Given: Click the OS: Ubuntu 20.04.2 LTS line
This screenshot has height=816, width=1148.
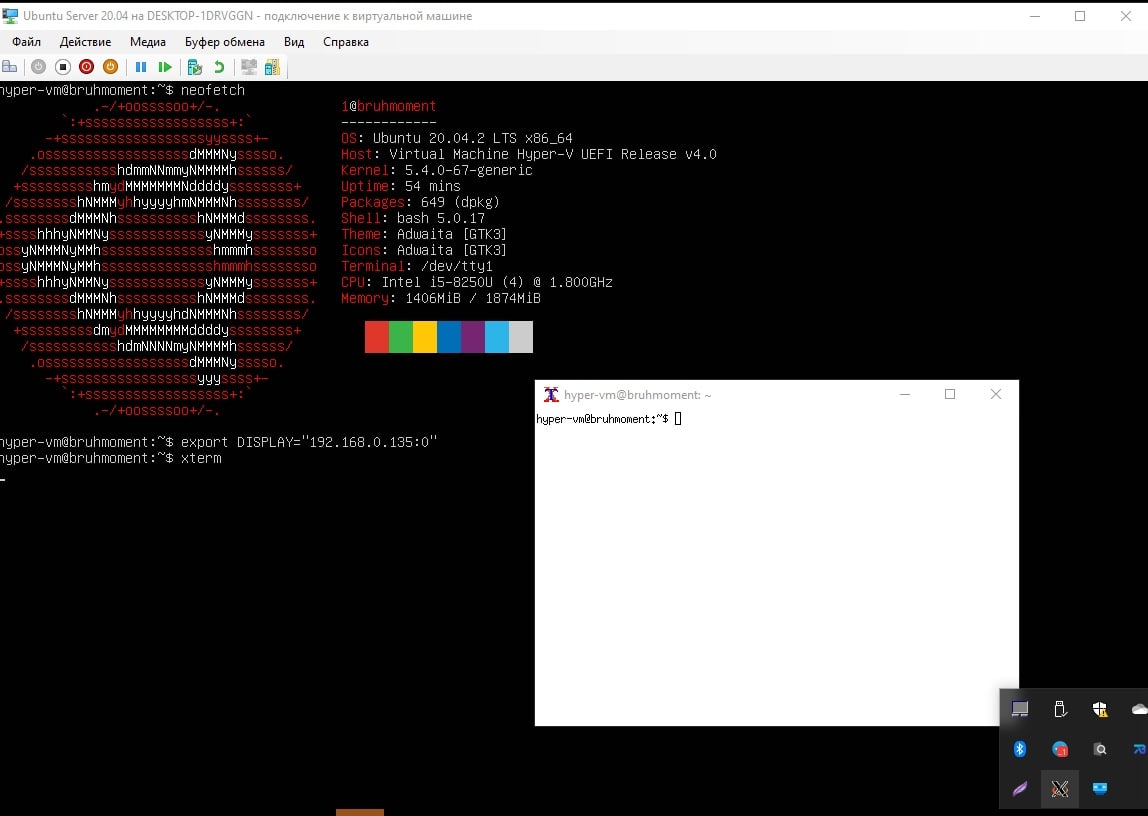Looking at the screenshot, I should [x=457, y=138].
